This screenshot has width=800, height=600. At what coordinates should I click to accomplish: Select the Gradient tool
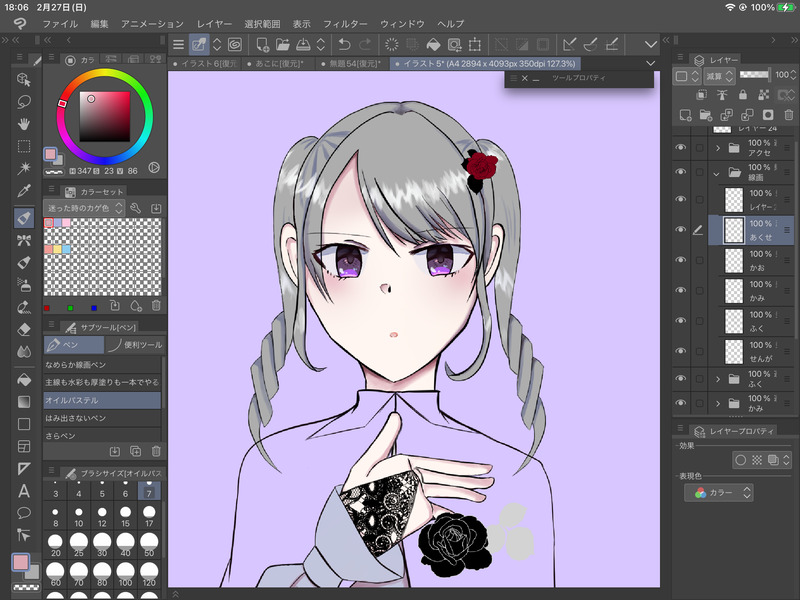click(x=23, y=402)
